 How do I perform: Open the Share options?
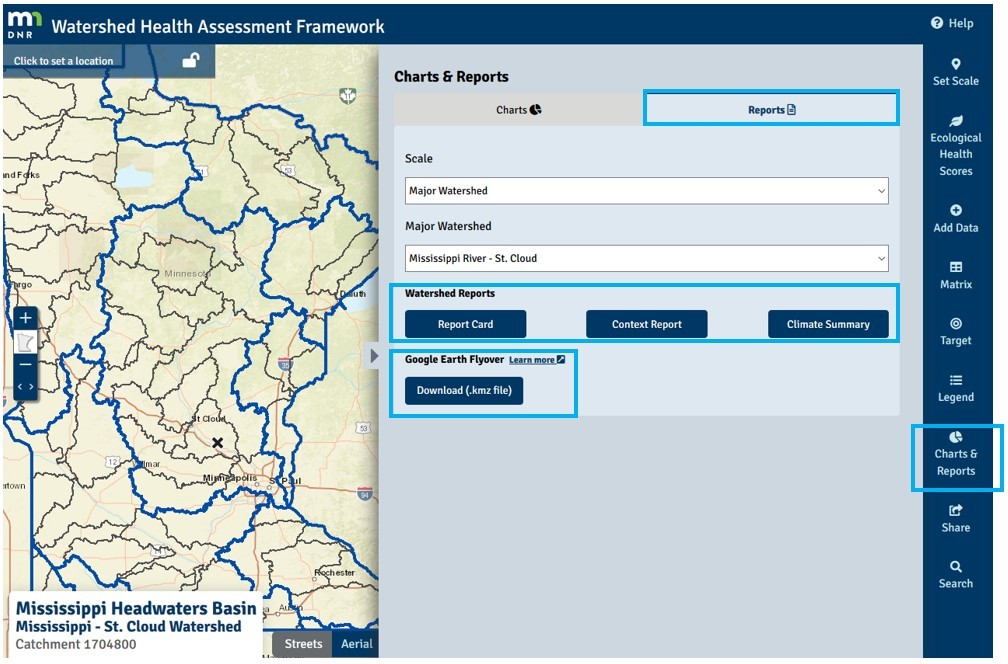point(955,519)
